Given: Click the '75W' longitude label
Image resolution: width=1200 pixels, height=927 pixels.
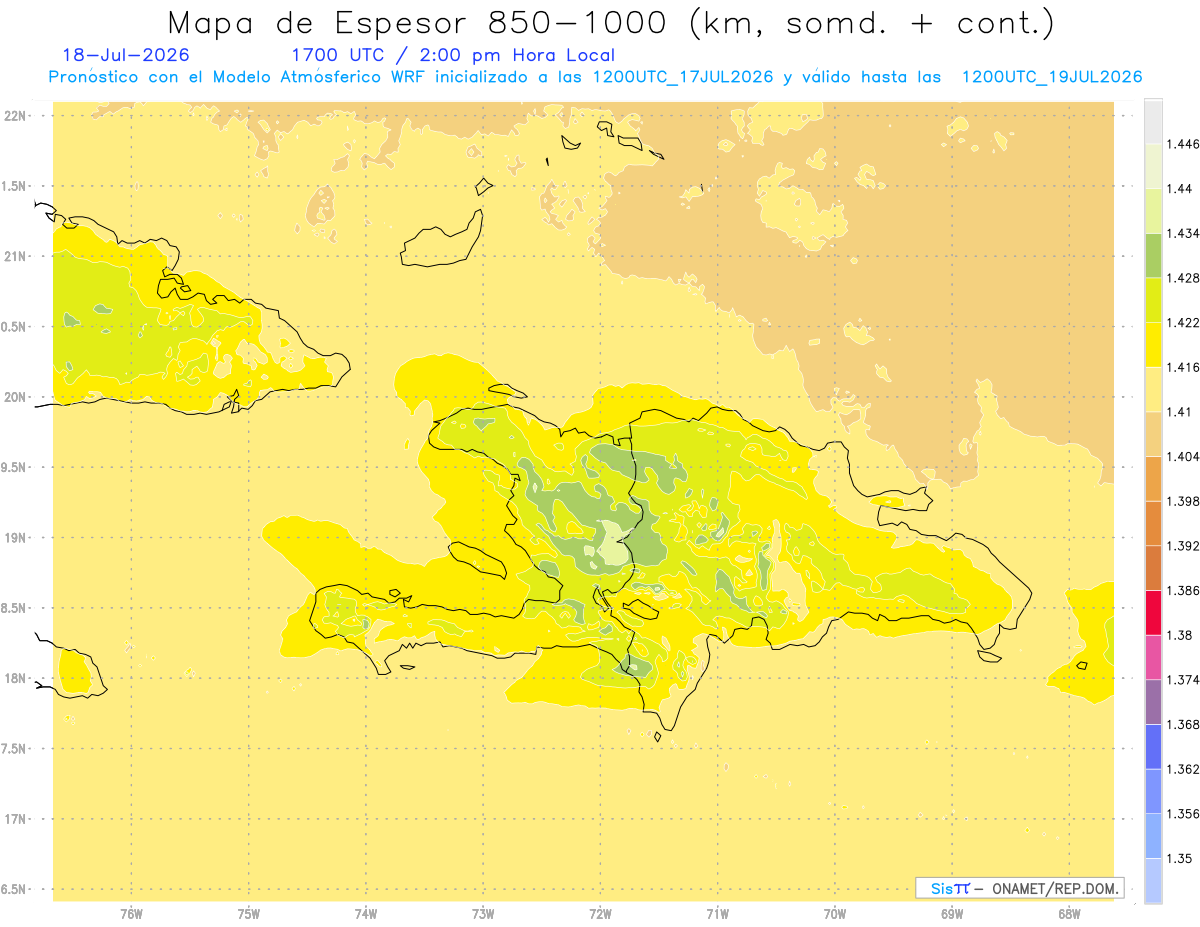Looking at the screenshot, I should [249, 914].
